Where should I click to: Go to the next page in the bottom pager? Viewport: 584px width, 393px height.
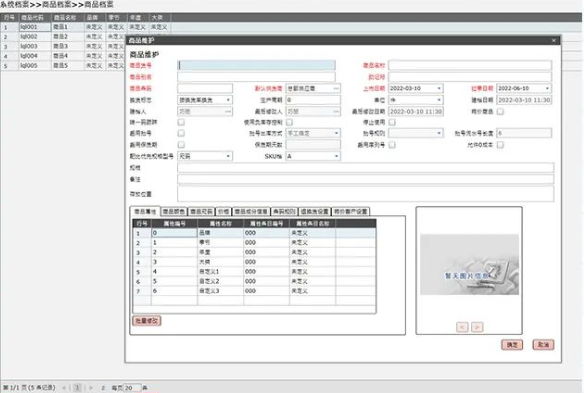pos(91,388)
